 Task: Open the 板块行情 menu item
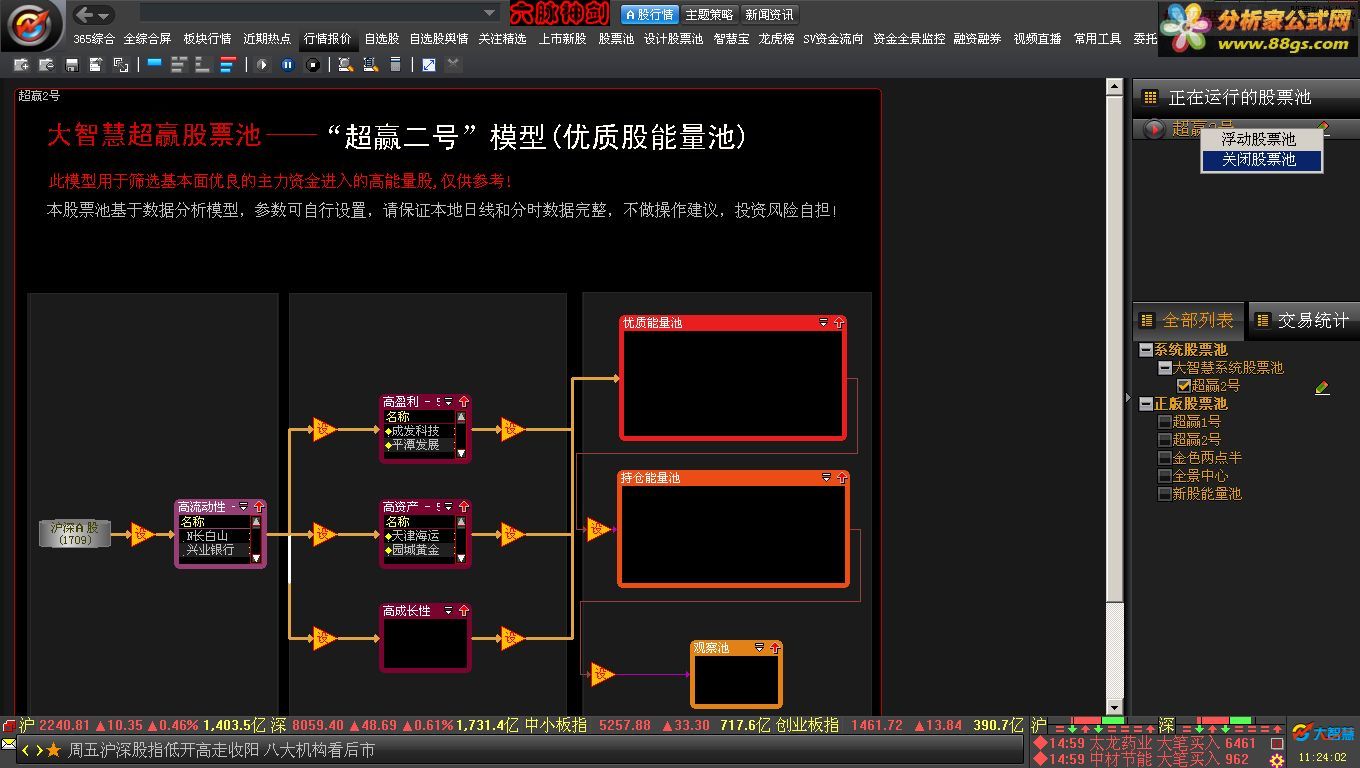[207, 39]
